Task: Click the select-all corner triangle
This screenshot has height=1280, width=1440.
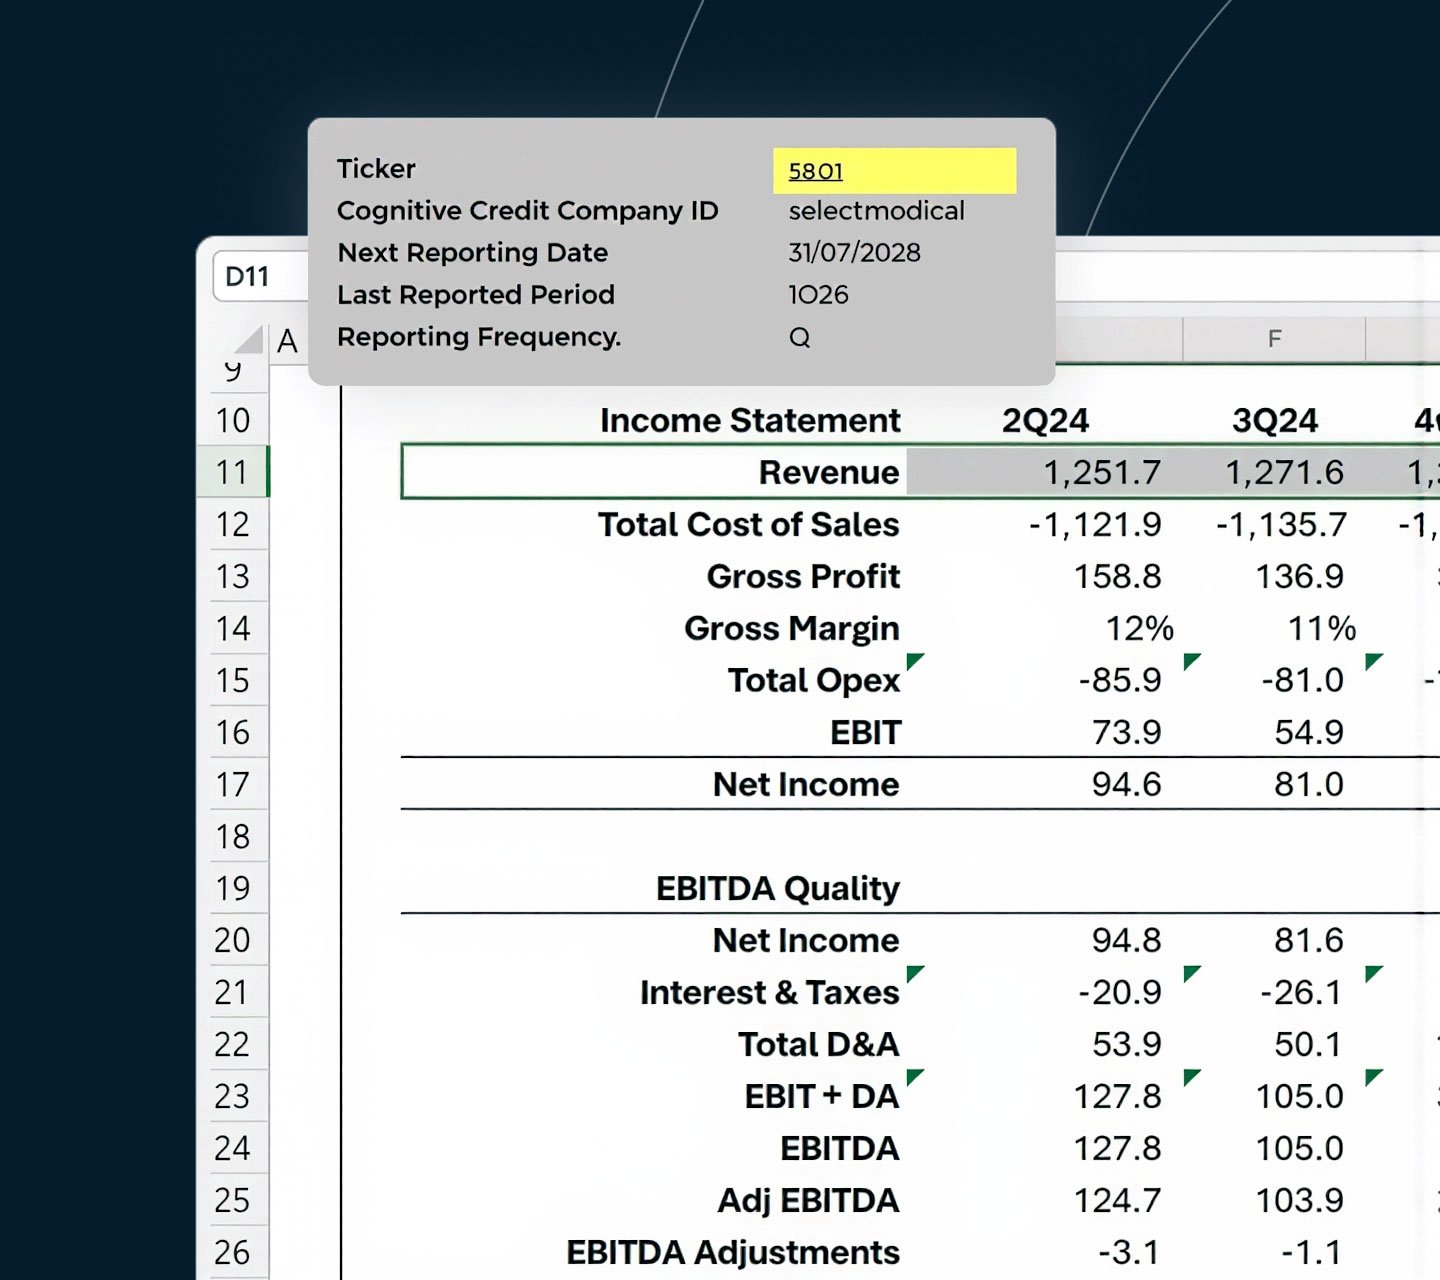Action: click(x=249, y=340)
